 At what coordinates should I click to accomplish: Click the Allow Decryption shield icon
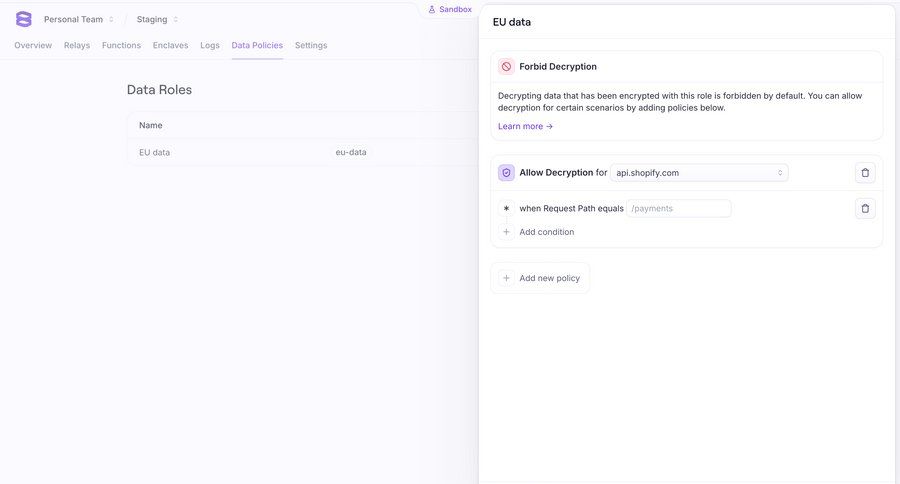(507, 173)
